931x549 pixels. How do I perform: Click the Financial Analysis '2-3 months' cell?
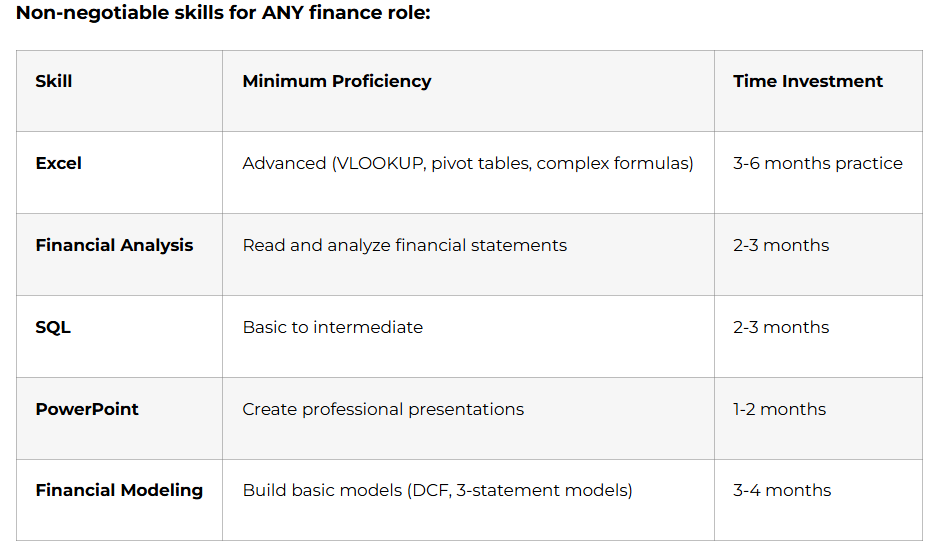(781, 246)
